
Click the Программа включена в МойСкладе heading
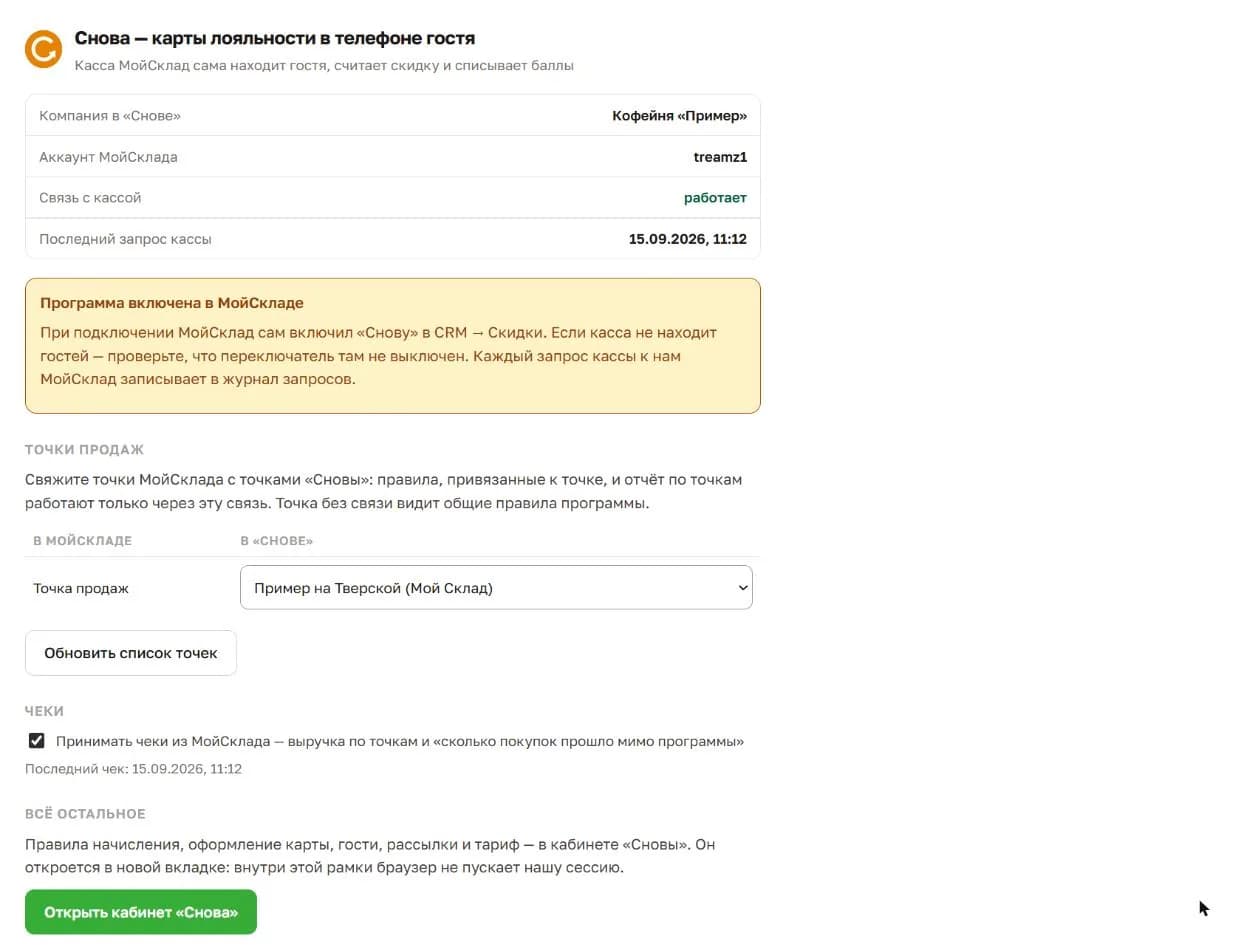pos(172,303)
